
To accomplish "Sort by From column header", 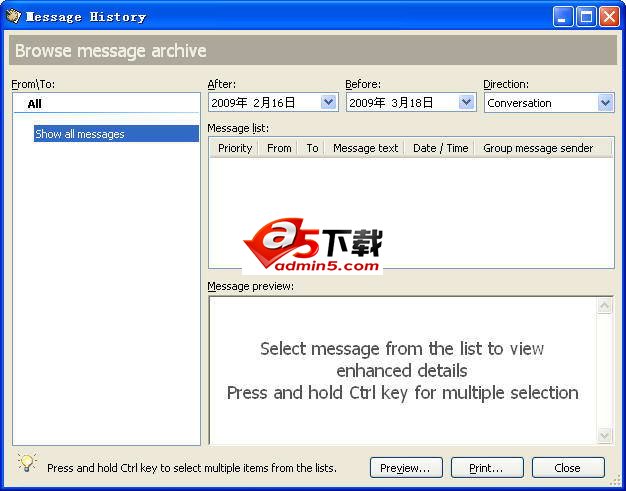I will tap(279, 148).
